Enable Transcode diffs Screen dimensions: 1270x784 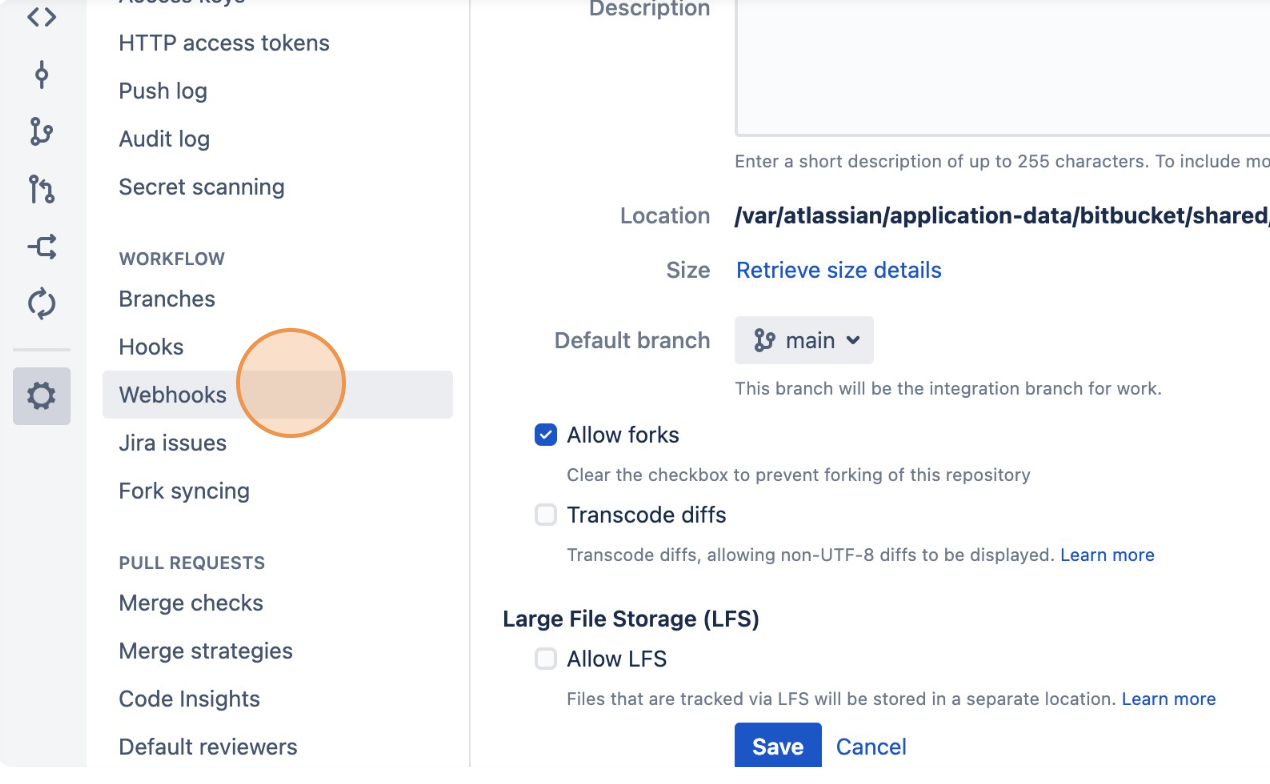[545, 514]
